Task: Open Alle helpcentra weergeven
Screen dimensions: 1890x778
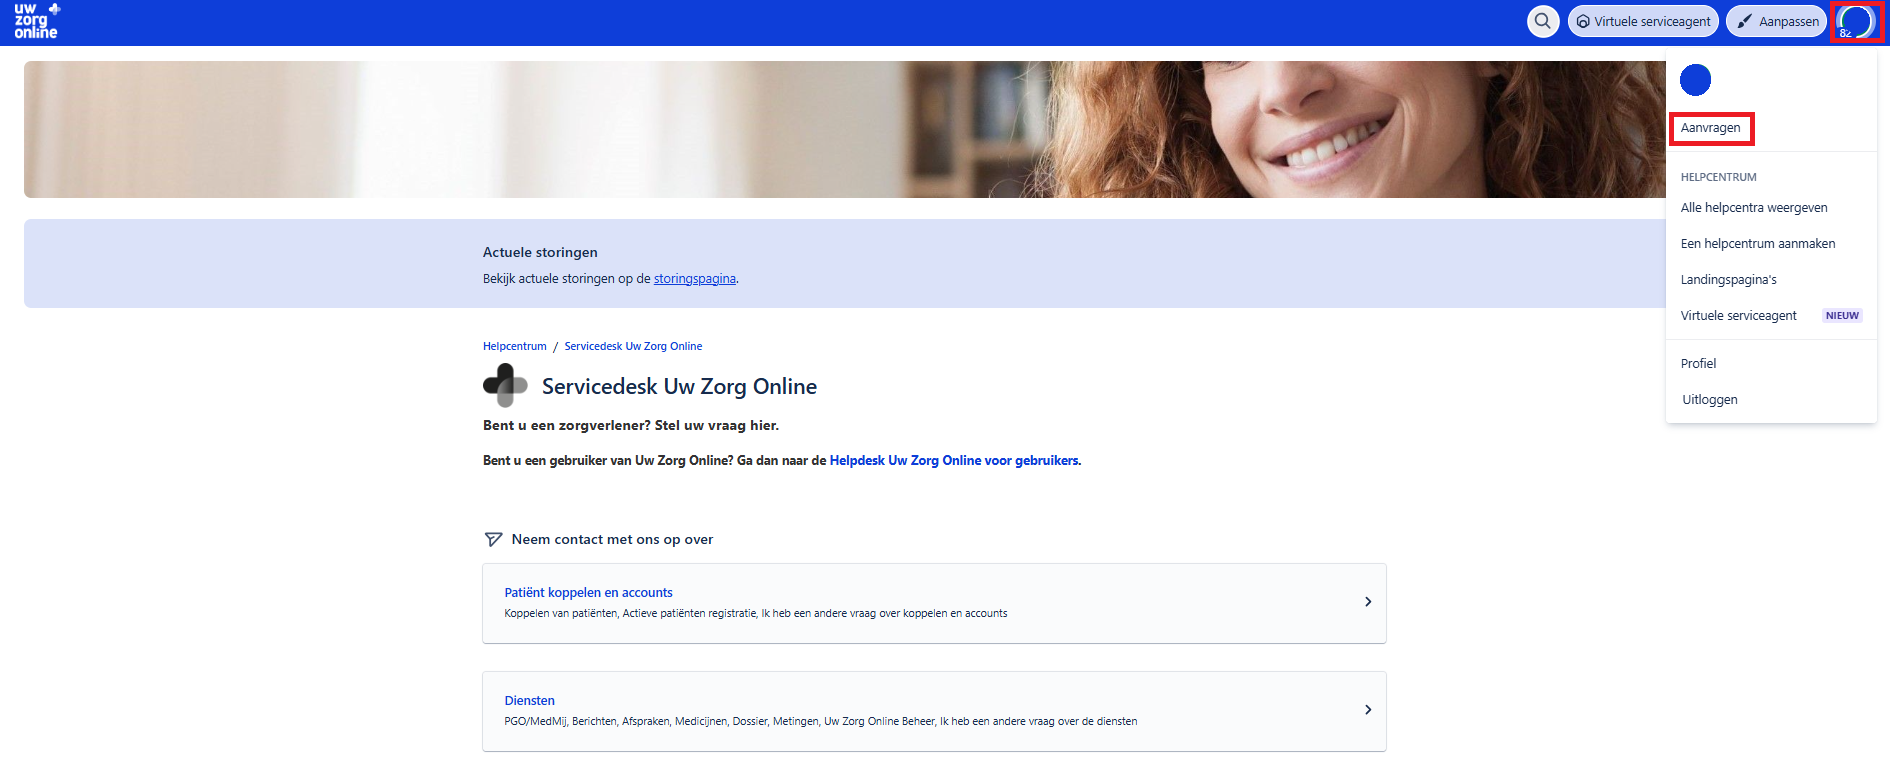Action: click(1753, 208)
